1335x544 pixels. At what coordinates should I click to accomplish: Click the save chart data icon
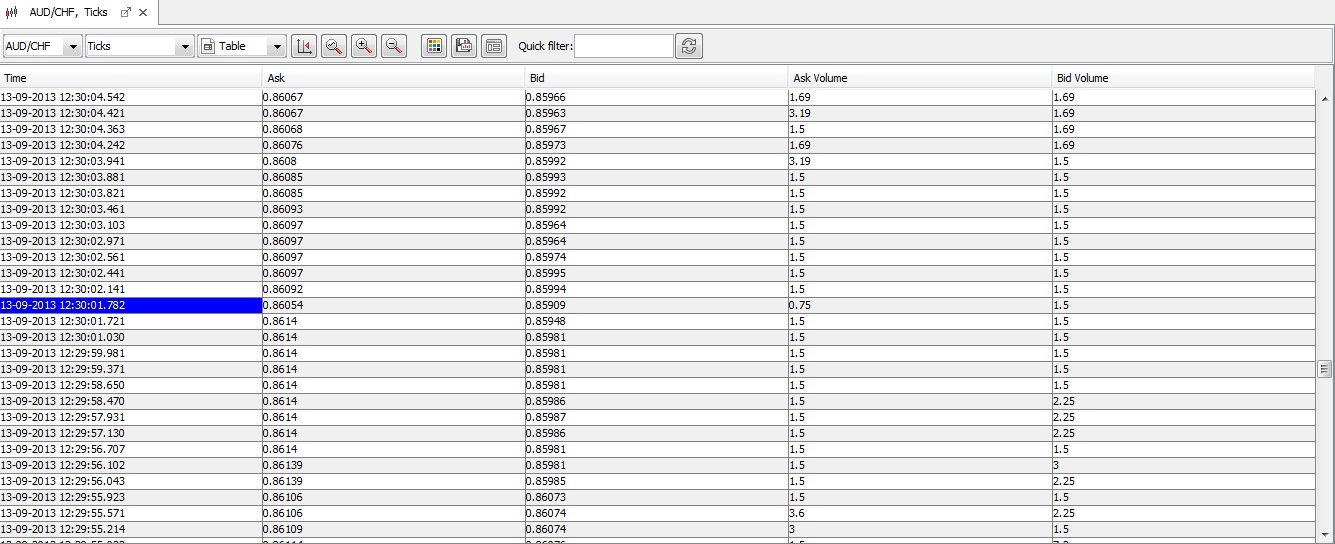tap(464, 46)
